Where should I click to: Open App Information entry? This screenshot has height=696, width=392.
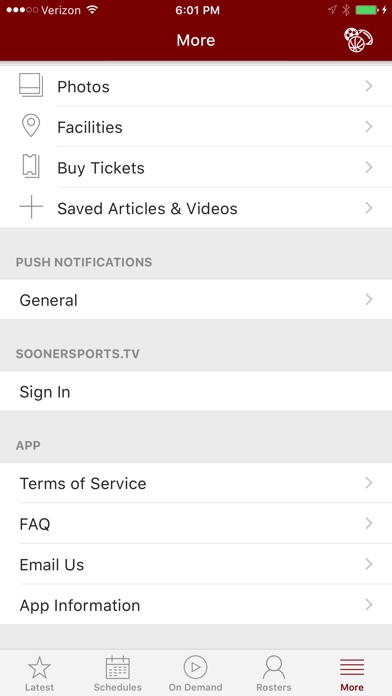point(196,605)
